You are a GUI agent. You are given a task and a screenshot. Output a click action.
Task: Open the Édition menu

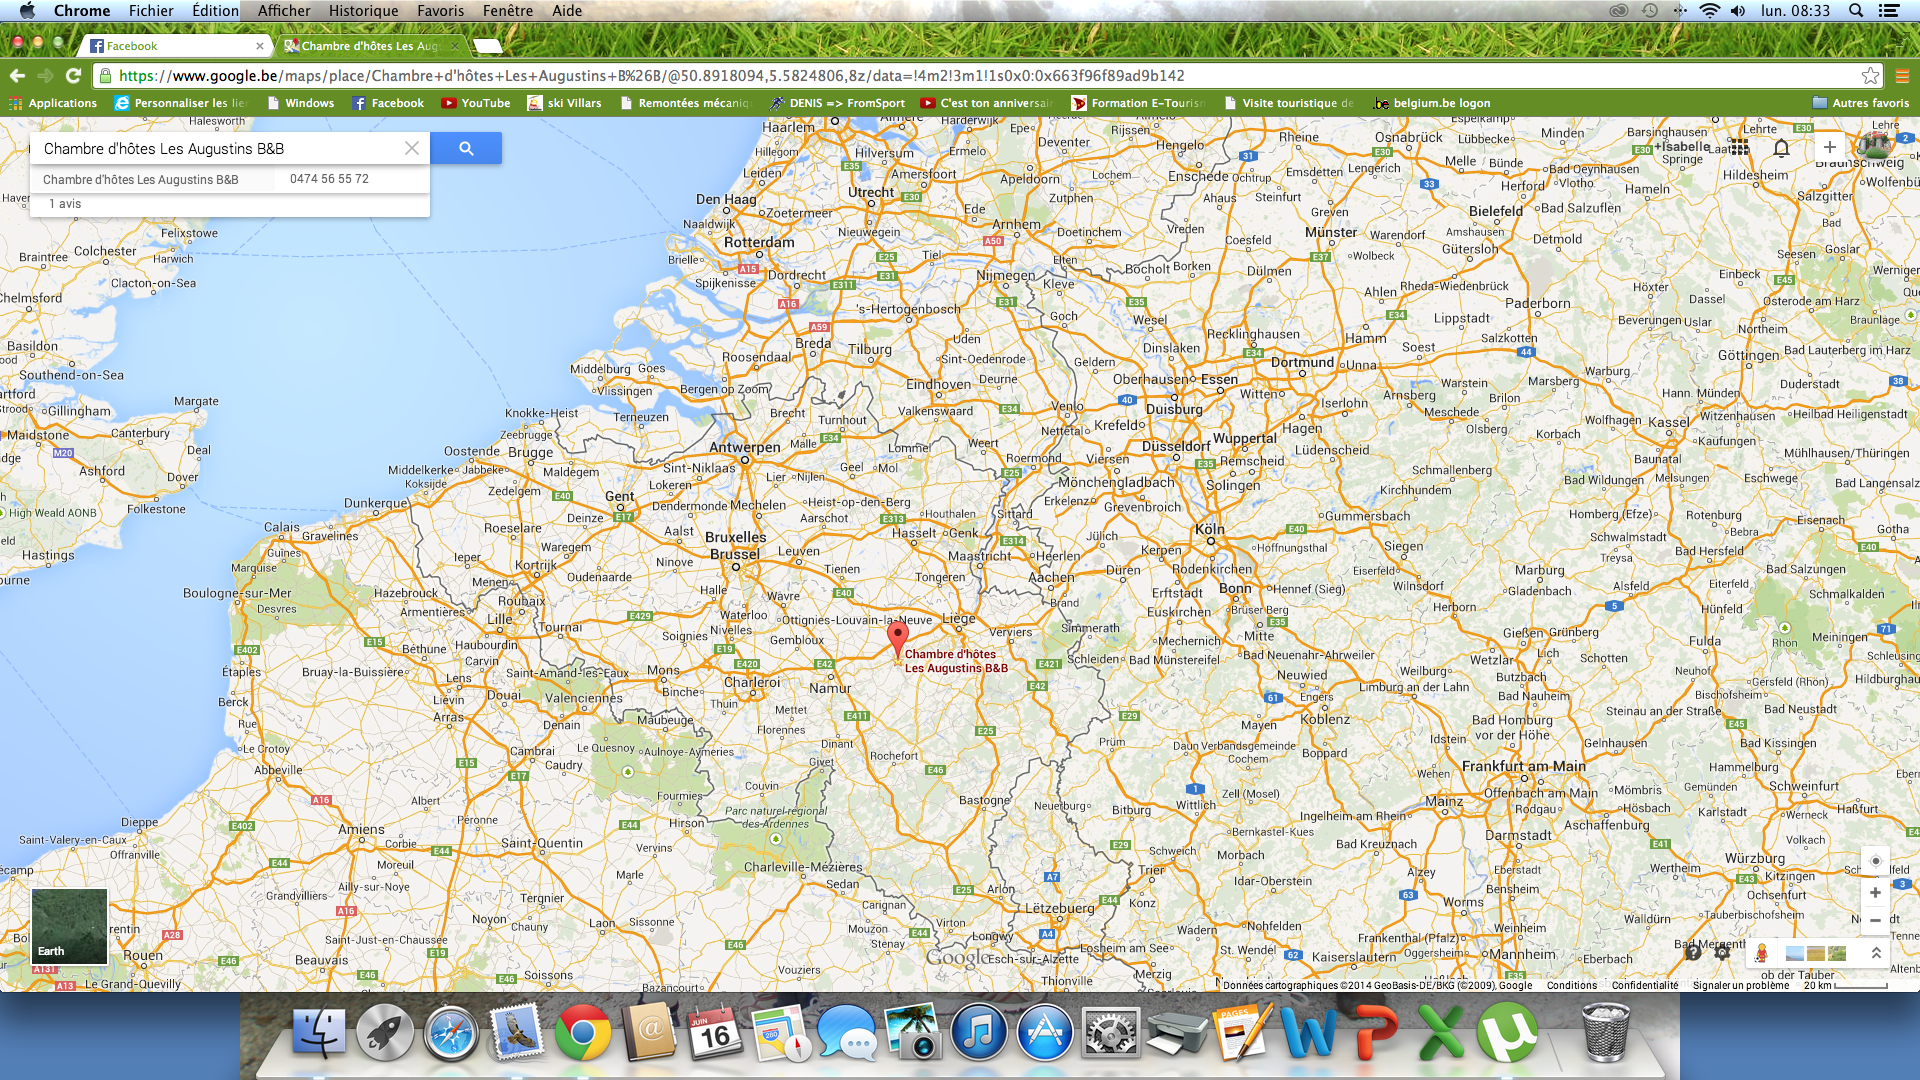point(215,11)
